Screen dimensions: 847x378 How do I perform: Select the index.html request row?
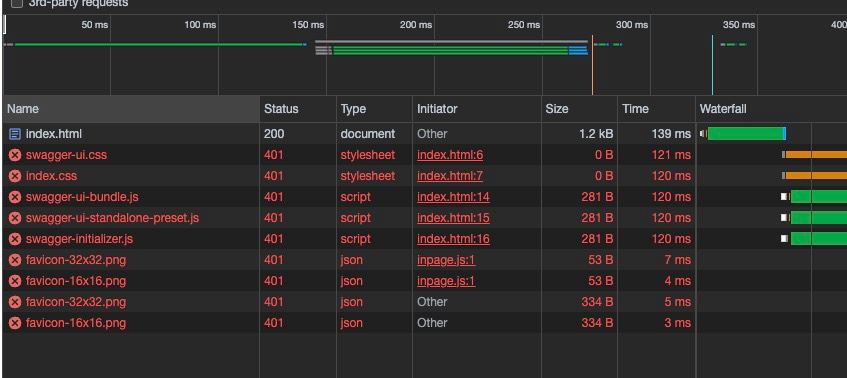(425, 134)
